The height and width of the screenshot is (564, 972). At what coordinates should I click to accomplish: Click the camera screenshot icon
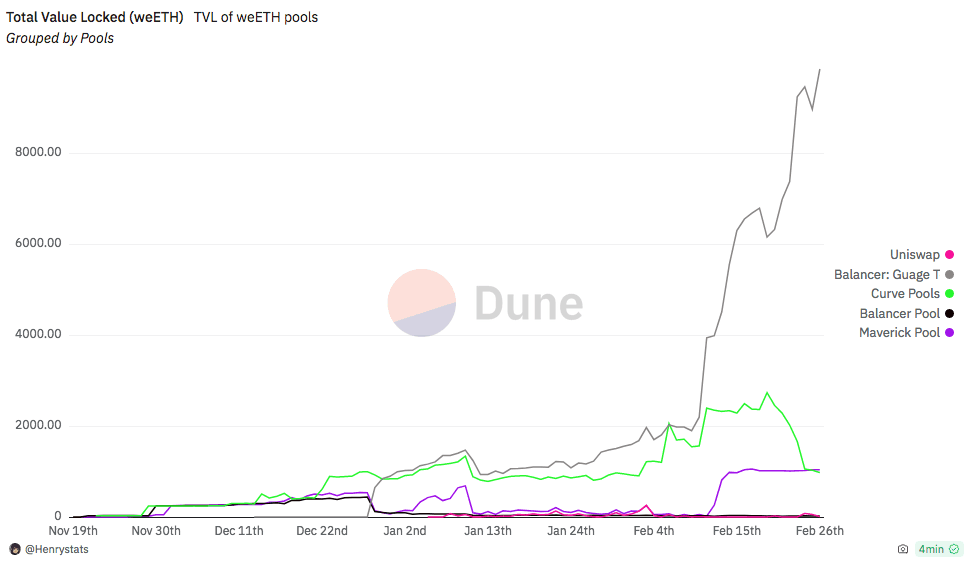(x=903, y=549)
